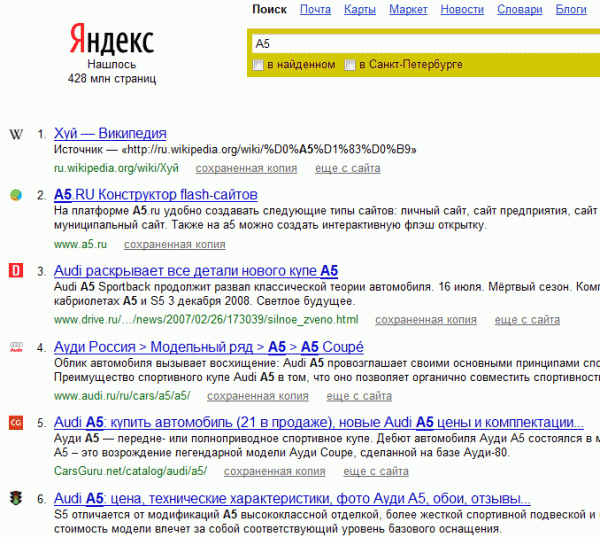
Task: Open saved copy of the Wikipedia result
Action: pyautogui.click(x=246, y=168)
